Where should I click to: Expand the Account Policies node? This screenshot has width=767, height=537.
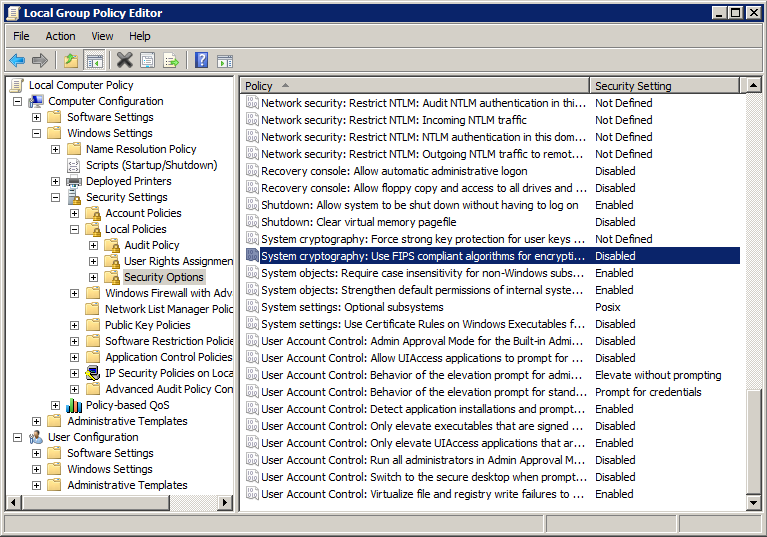(x=74, y=213)
